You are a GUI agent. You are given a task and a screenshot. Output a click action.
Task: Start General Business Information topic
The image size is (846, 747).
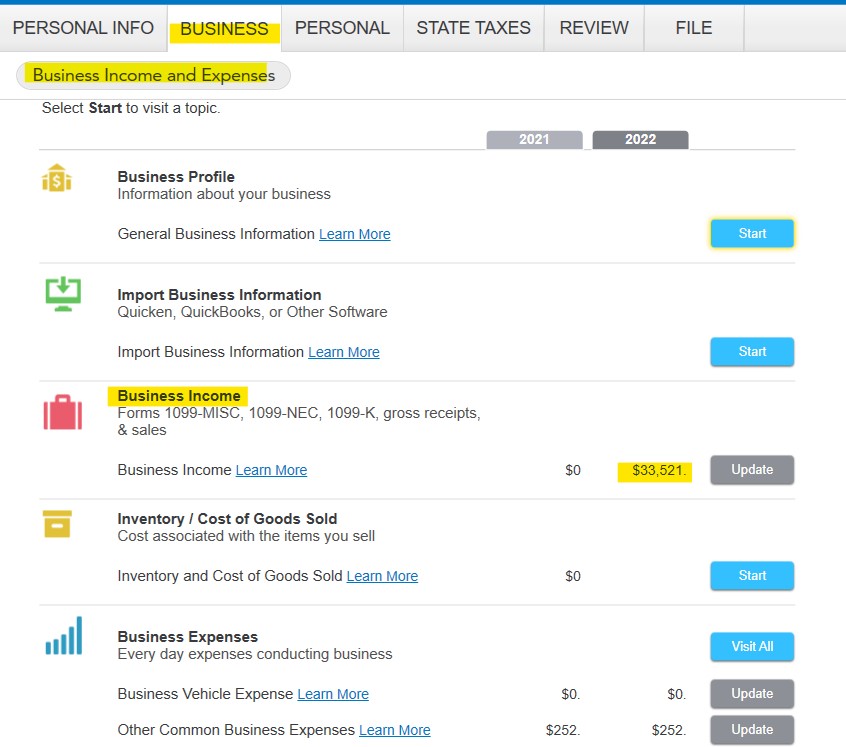pyautogui.click(x=752, y=234)
